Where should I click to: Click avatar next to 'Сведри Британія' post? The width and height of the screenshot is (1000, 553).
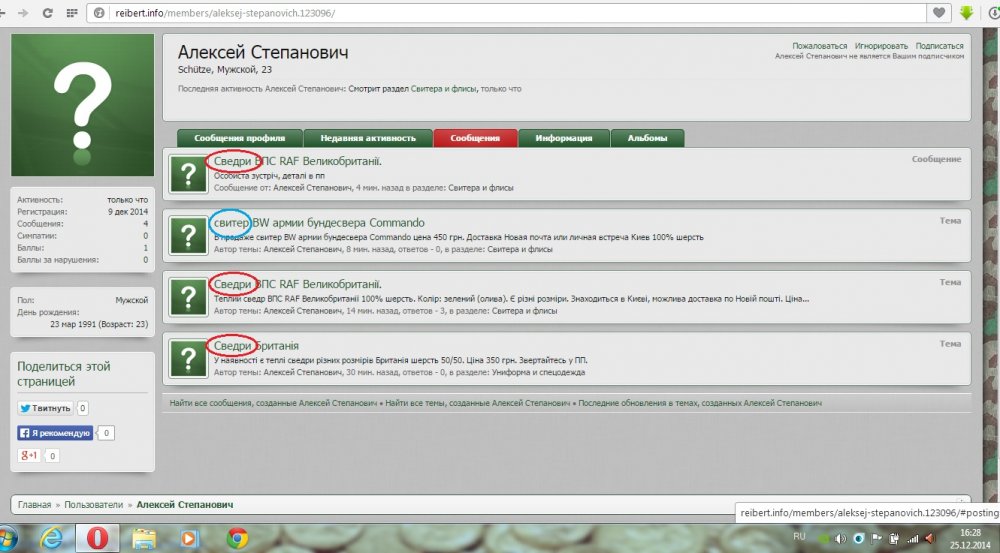[188, 358]
